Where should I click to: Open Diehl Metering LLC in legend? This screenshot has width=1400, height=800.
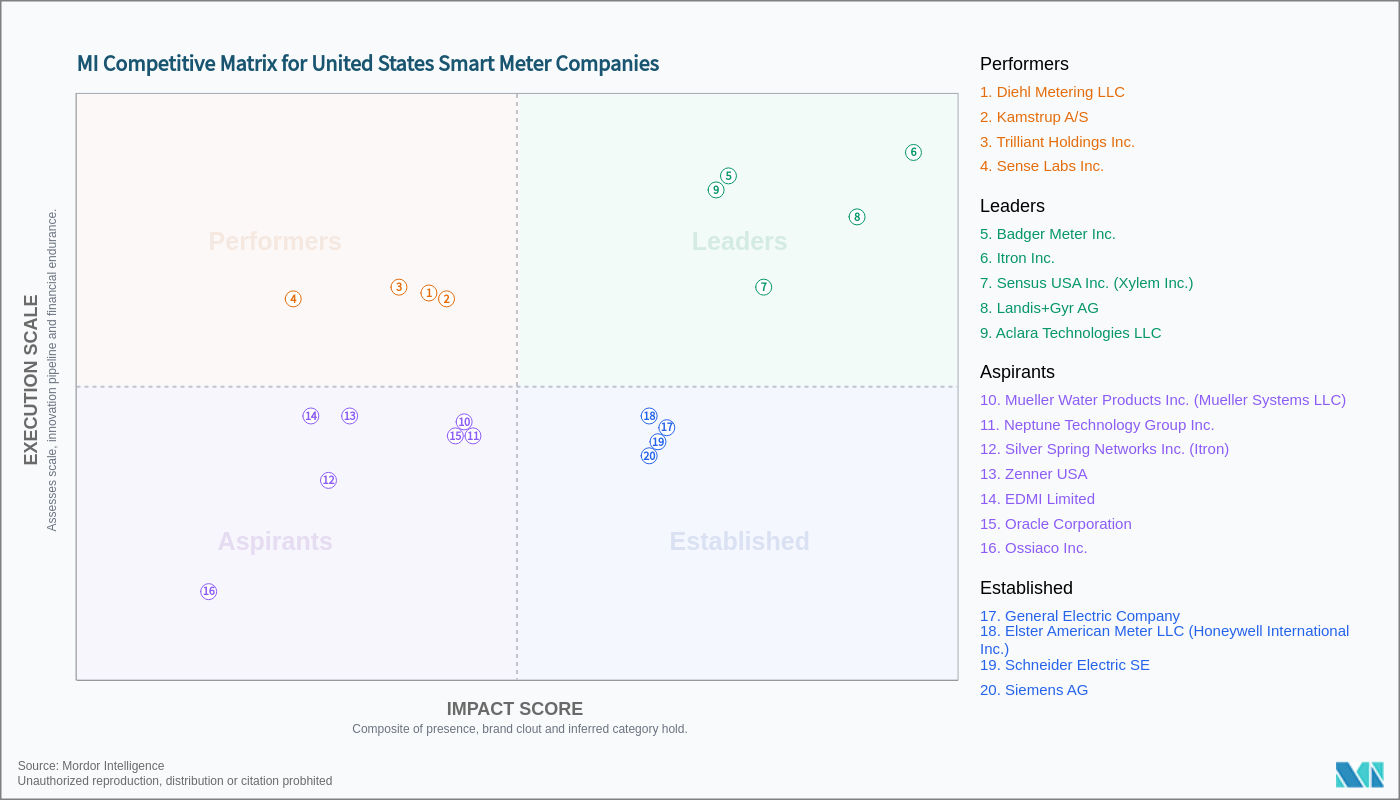[x=1052, y=92]
